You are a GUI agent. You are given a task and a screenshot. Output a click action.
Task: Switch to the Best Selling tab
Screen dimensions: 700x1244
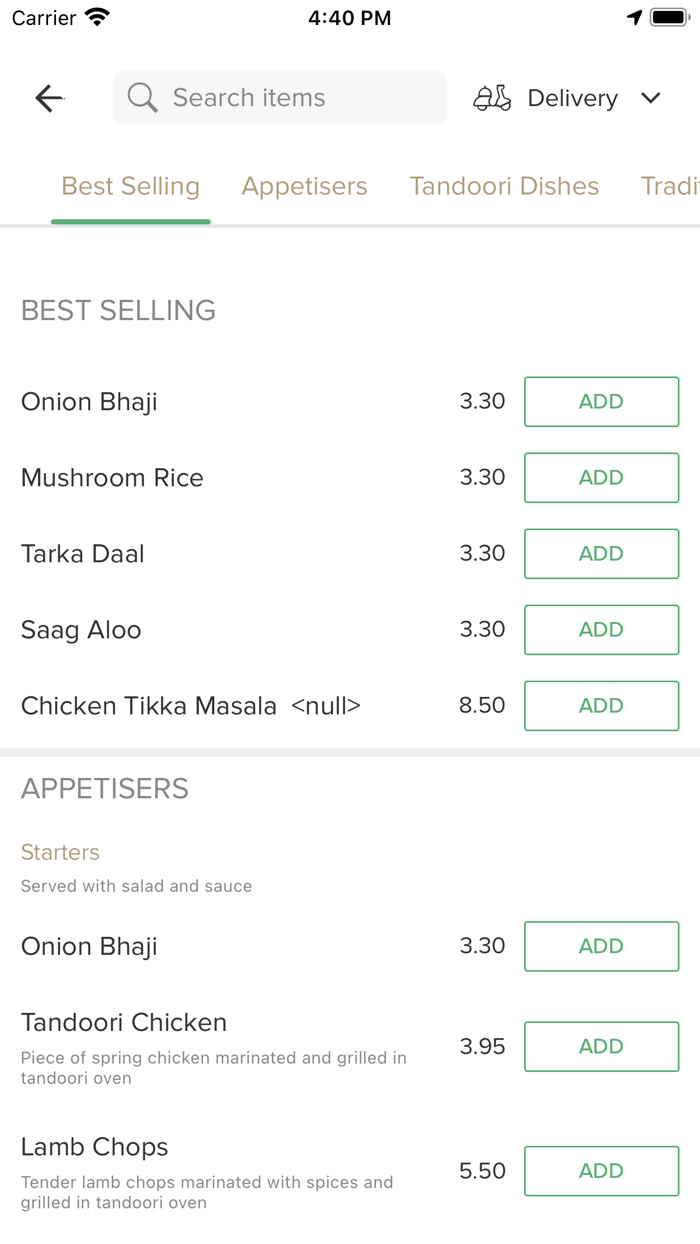[x=131, y=186]
